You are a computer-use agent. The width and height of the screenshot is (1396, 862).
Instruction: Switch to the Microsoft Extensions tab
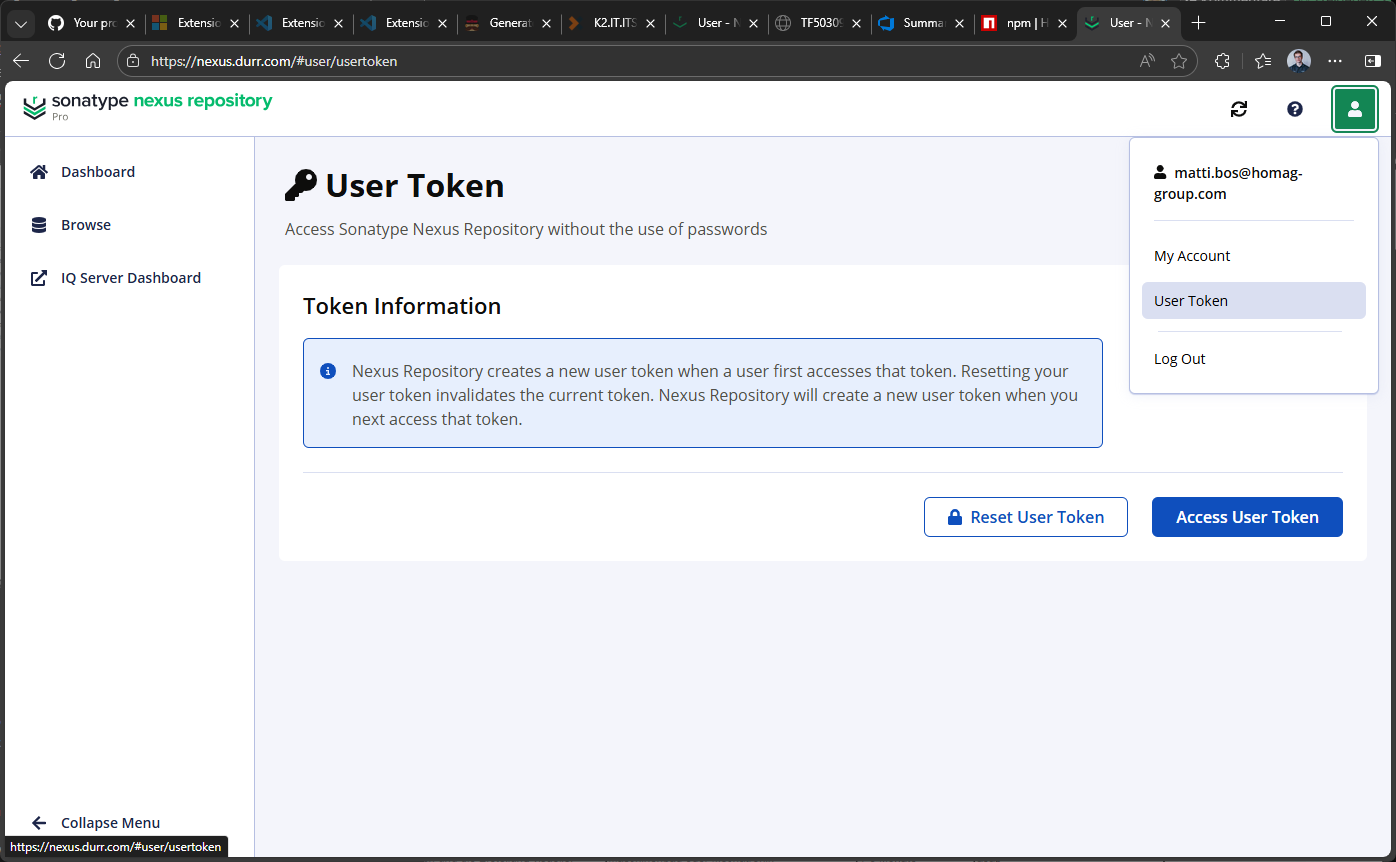pyautogui.click(x=195, y=23)
